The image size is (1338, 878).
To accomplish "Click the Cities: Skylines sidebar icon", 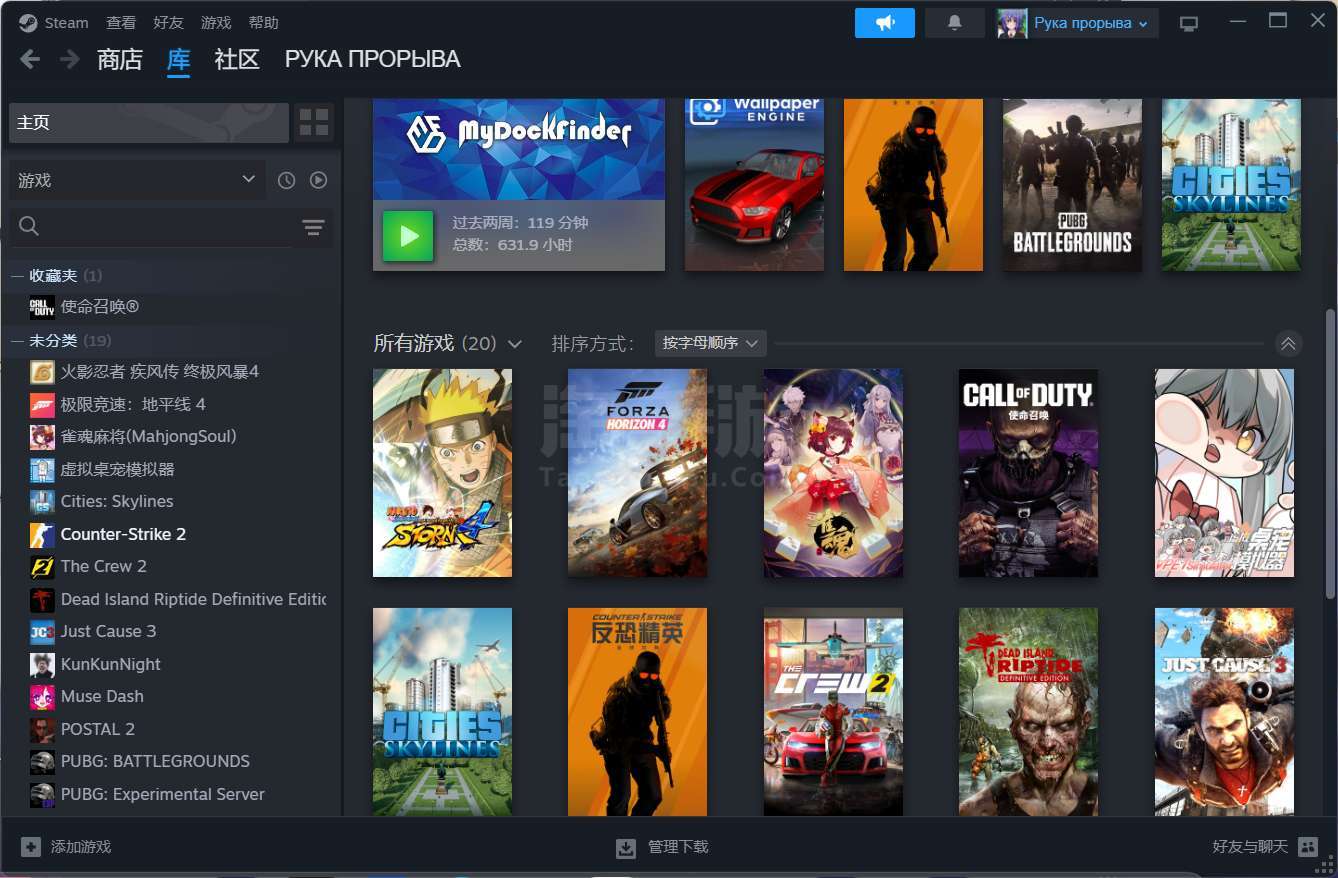I will (x=42, y=501).
